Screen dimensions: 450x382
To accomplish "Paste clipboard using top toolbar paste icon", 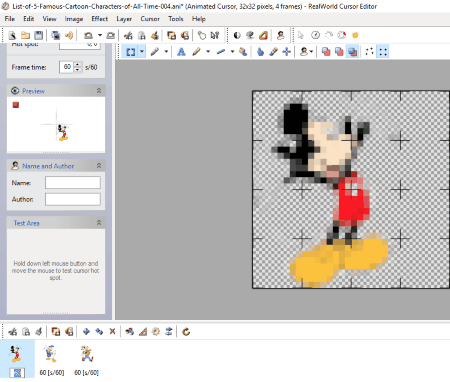I will (155, 35).
